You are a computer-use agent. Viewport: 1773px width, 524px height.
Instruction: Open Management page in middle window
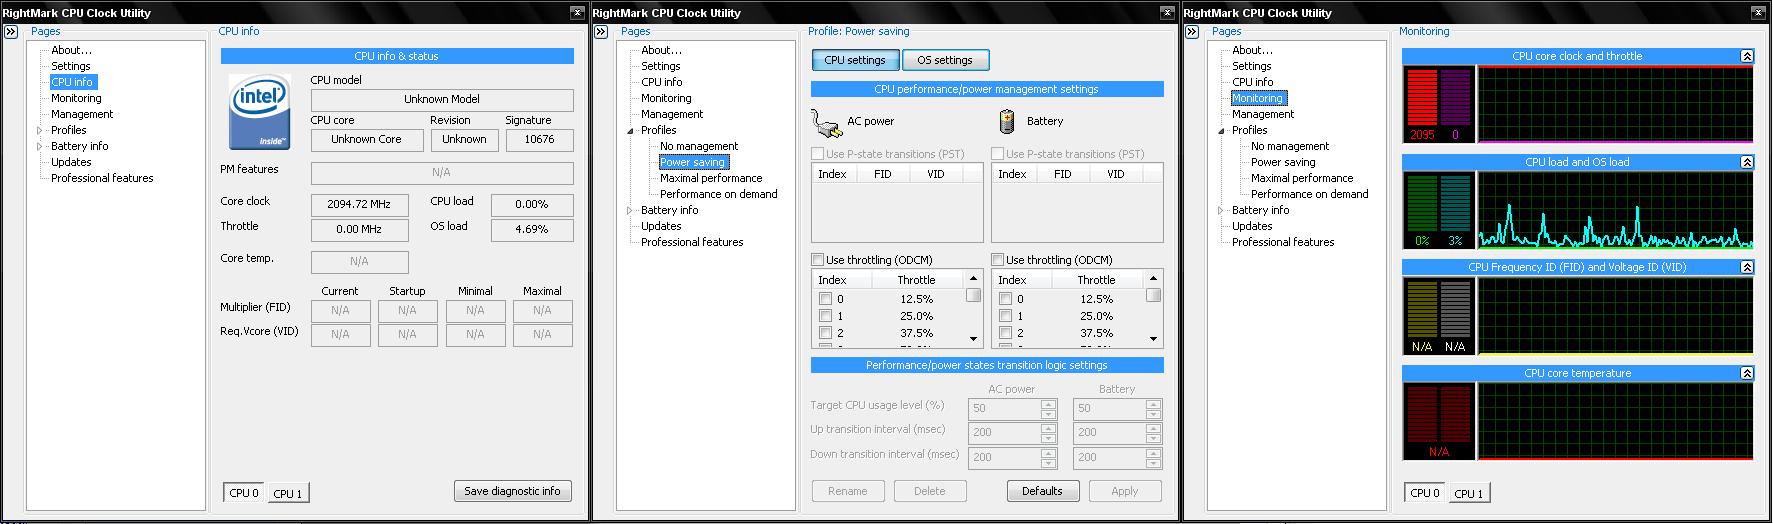click(x=672, y=114)
